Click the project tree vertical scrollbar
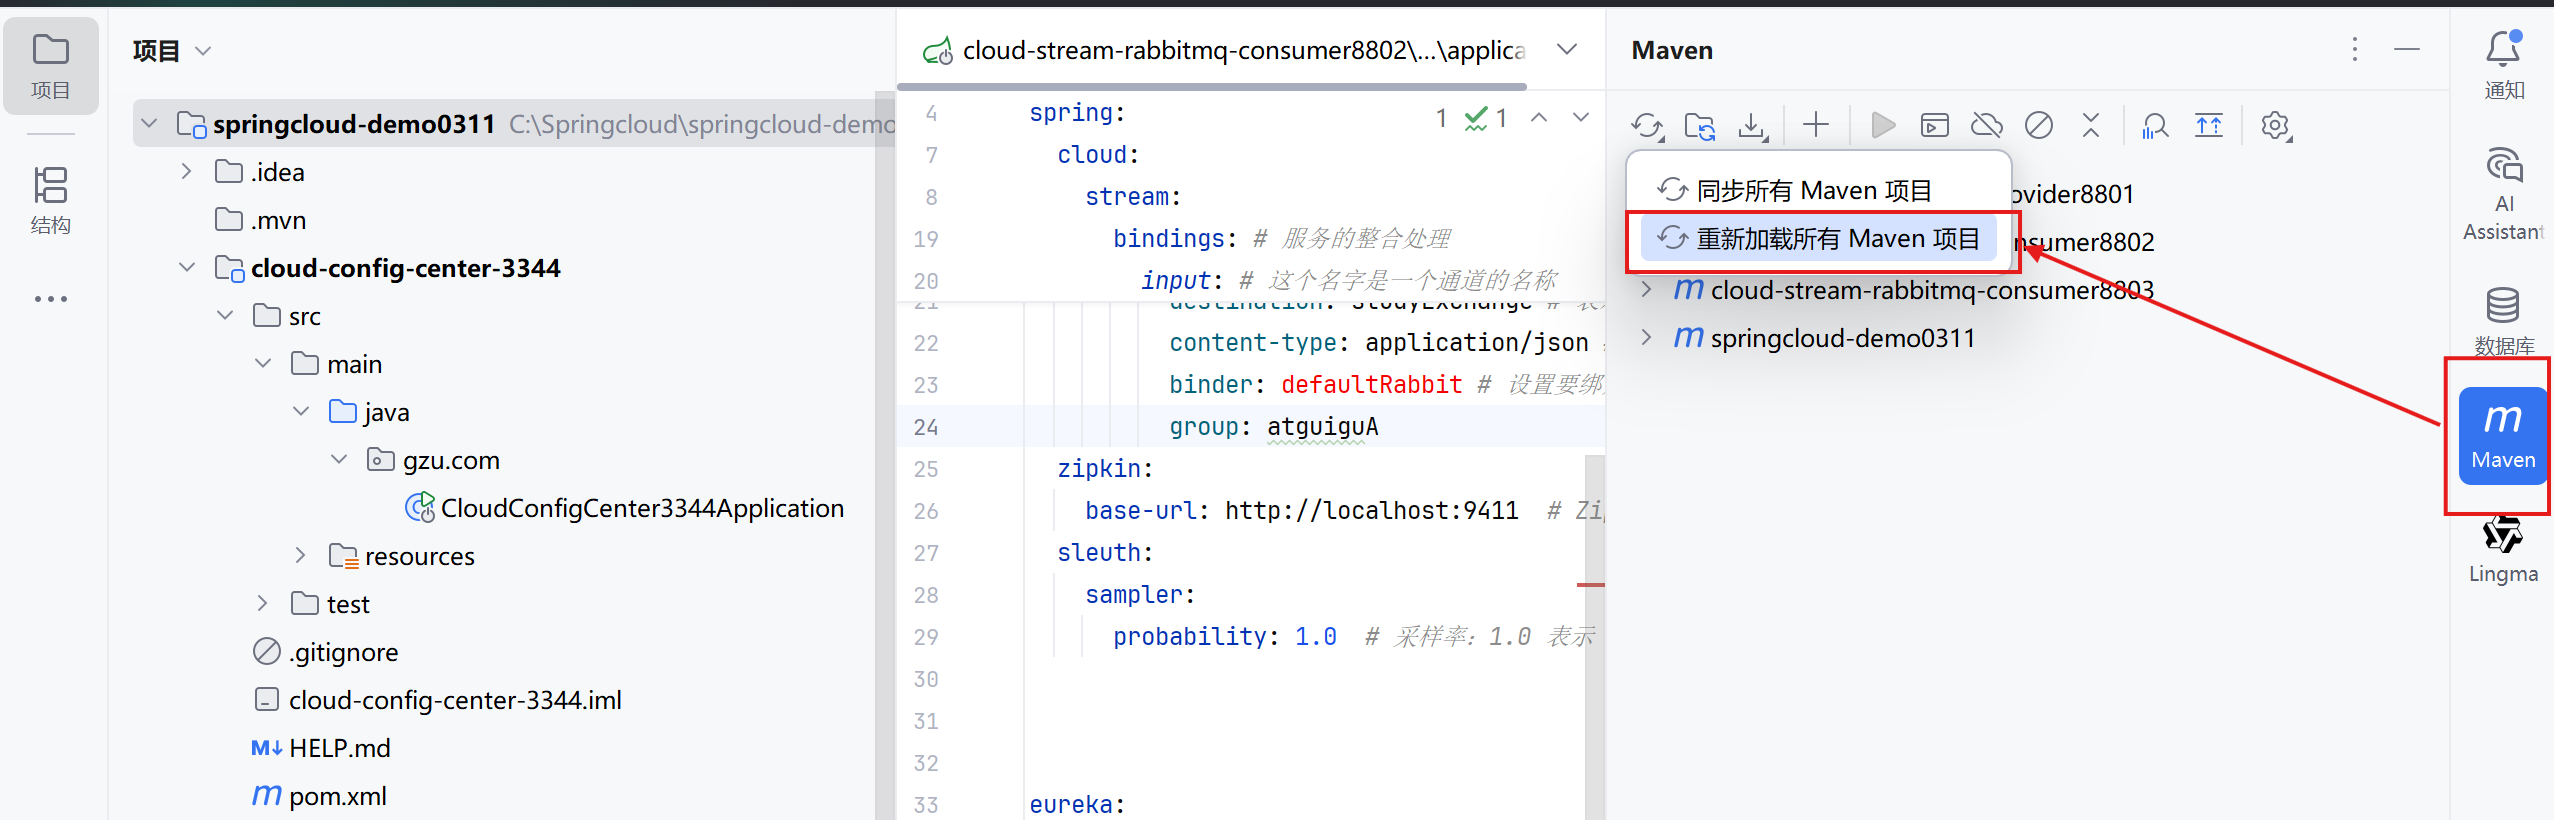 (884, 455)
